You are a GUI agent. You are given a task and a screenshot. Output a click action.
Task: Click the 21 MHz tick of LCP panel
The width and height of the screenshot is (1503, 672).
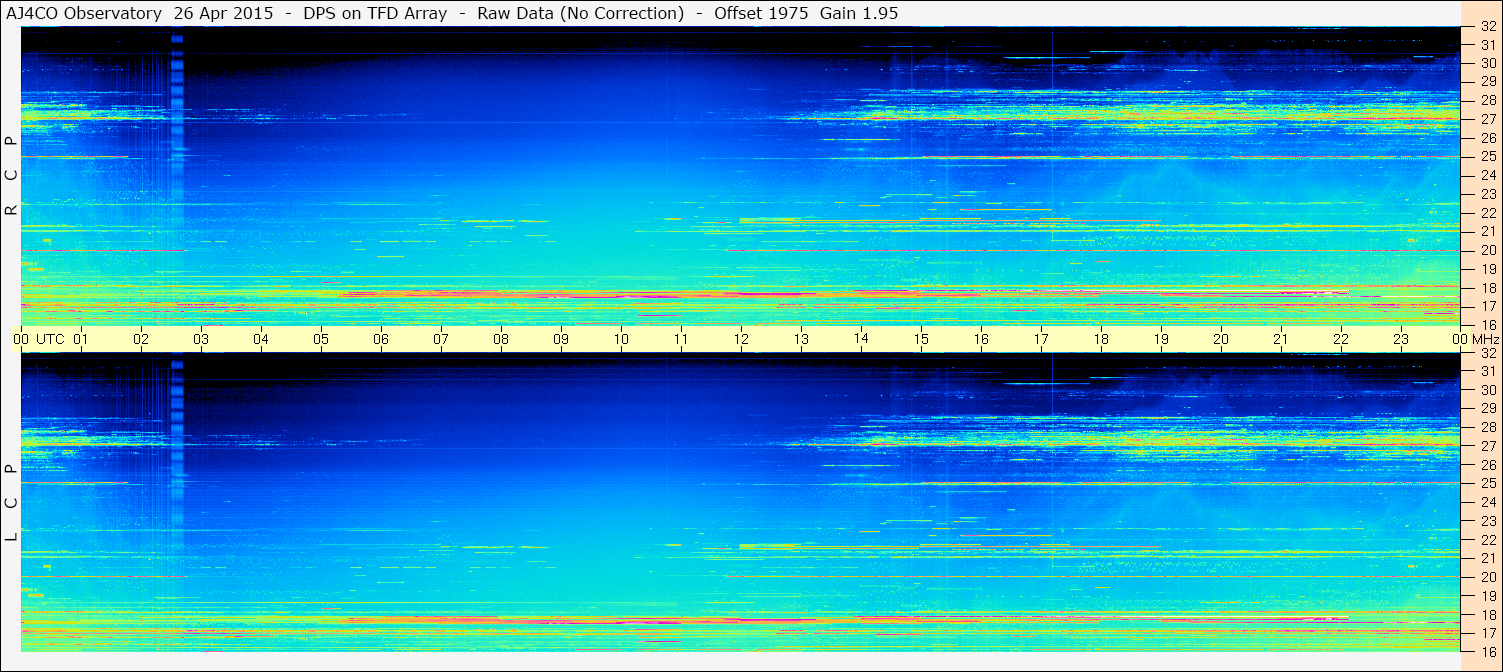point(1487,558)
